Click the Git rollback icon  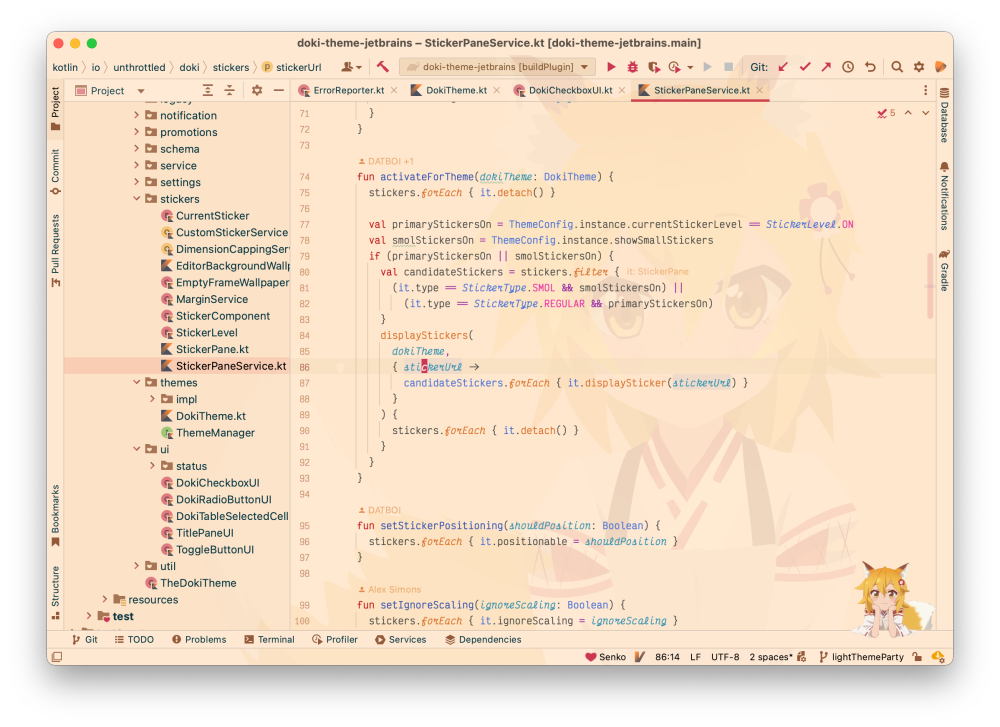click(870, 67)
